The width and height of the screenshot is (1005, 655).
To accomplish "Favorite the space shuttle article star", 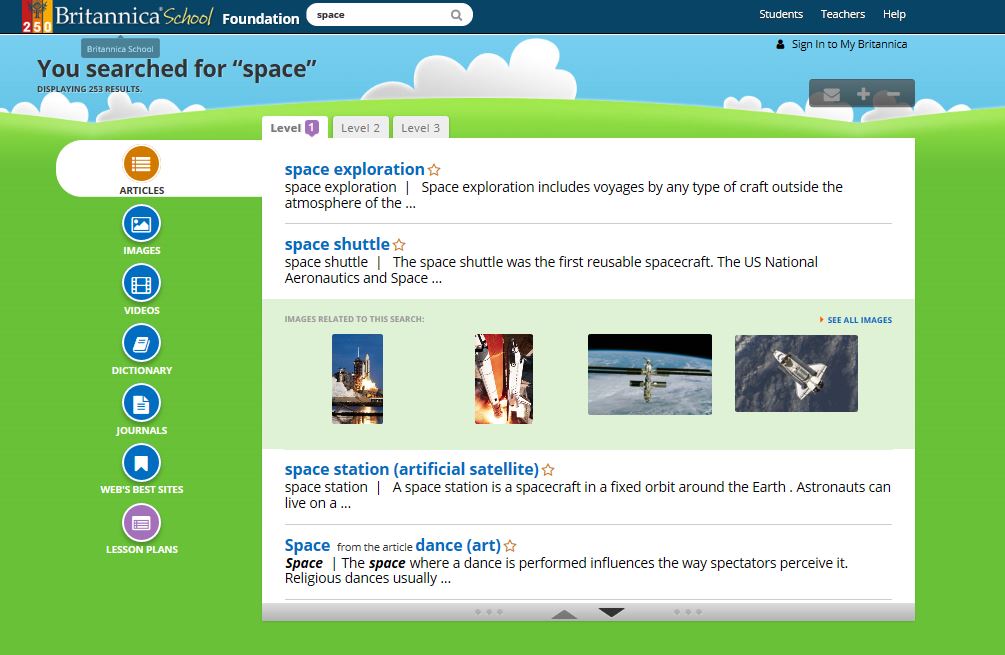I will [399, 245].
